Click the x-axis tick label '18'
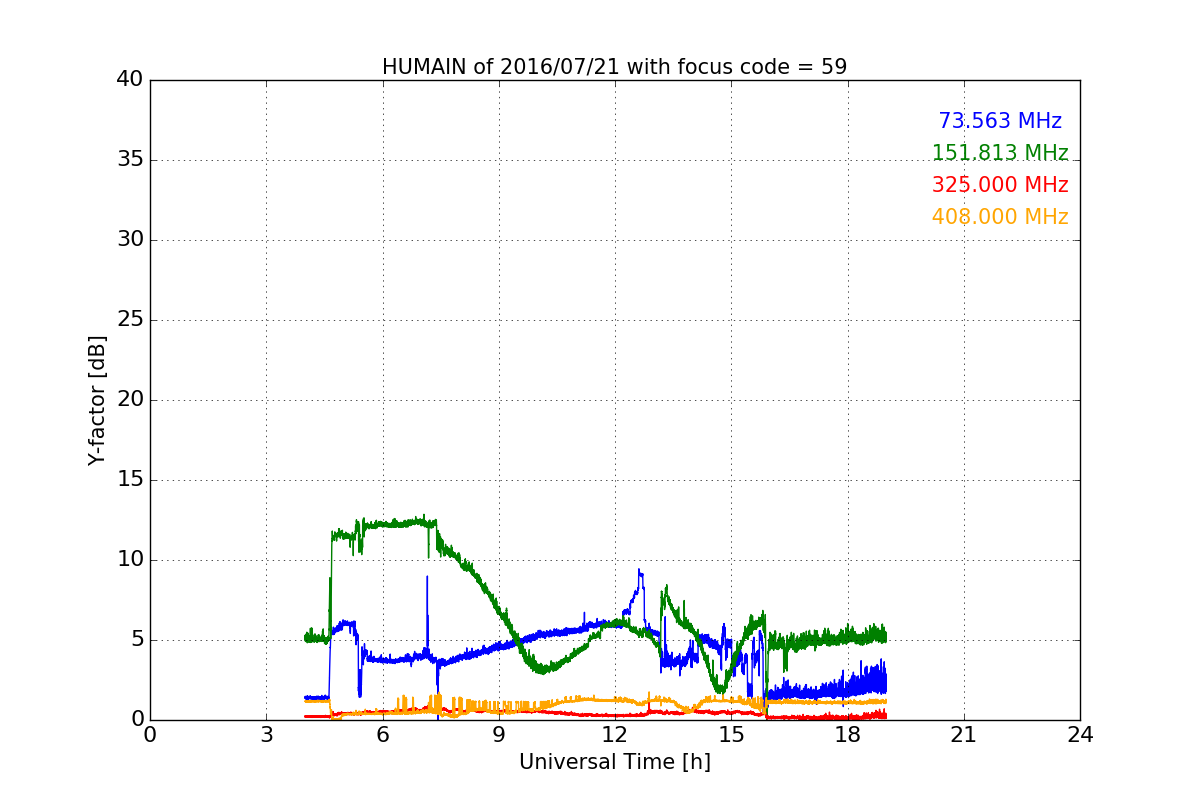 coord(848,734)
